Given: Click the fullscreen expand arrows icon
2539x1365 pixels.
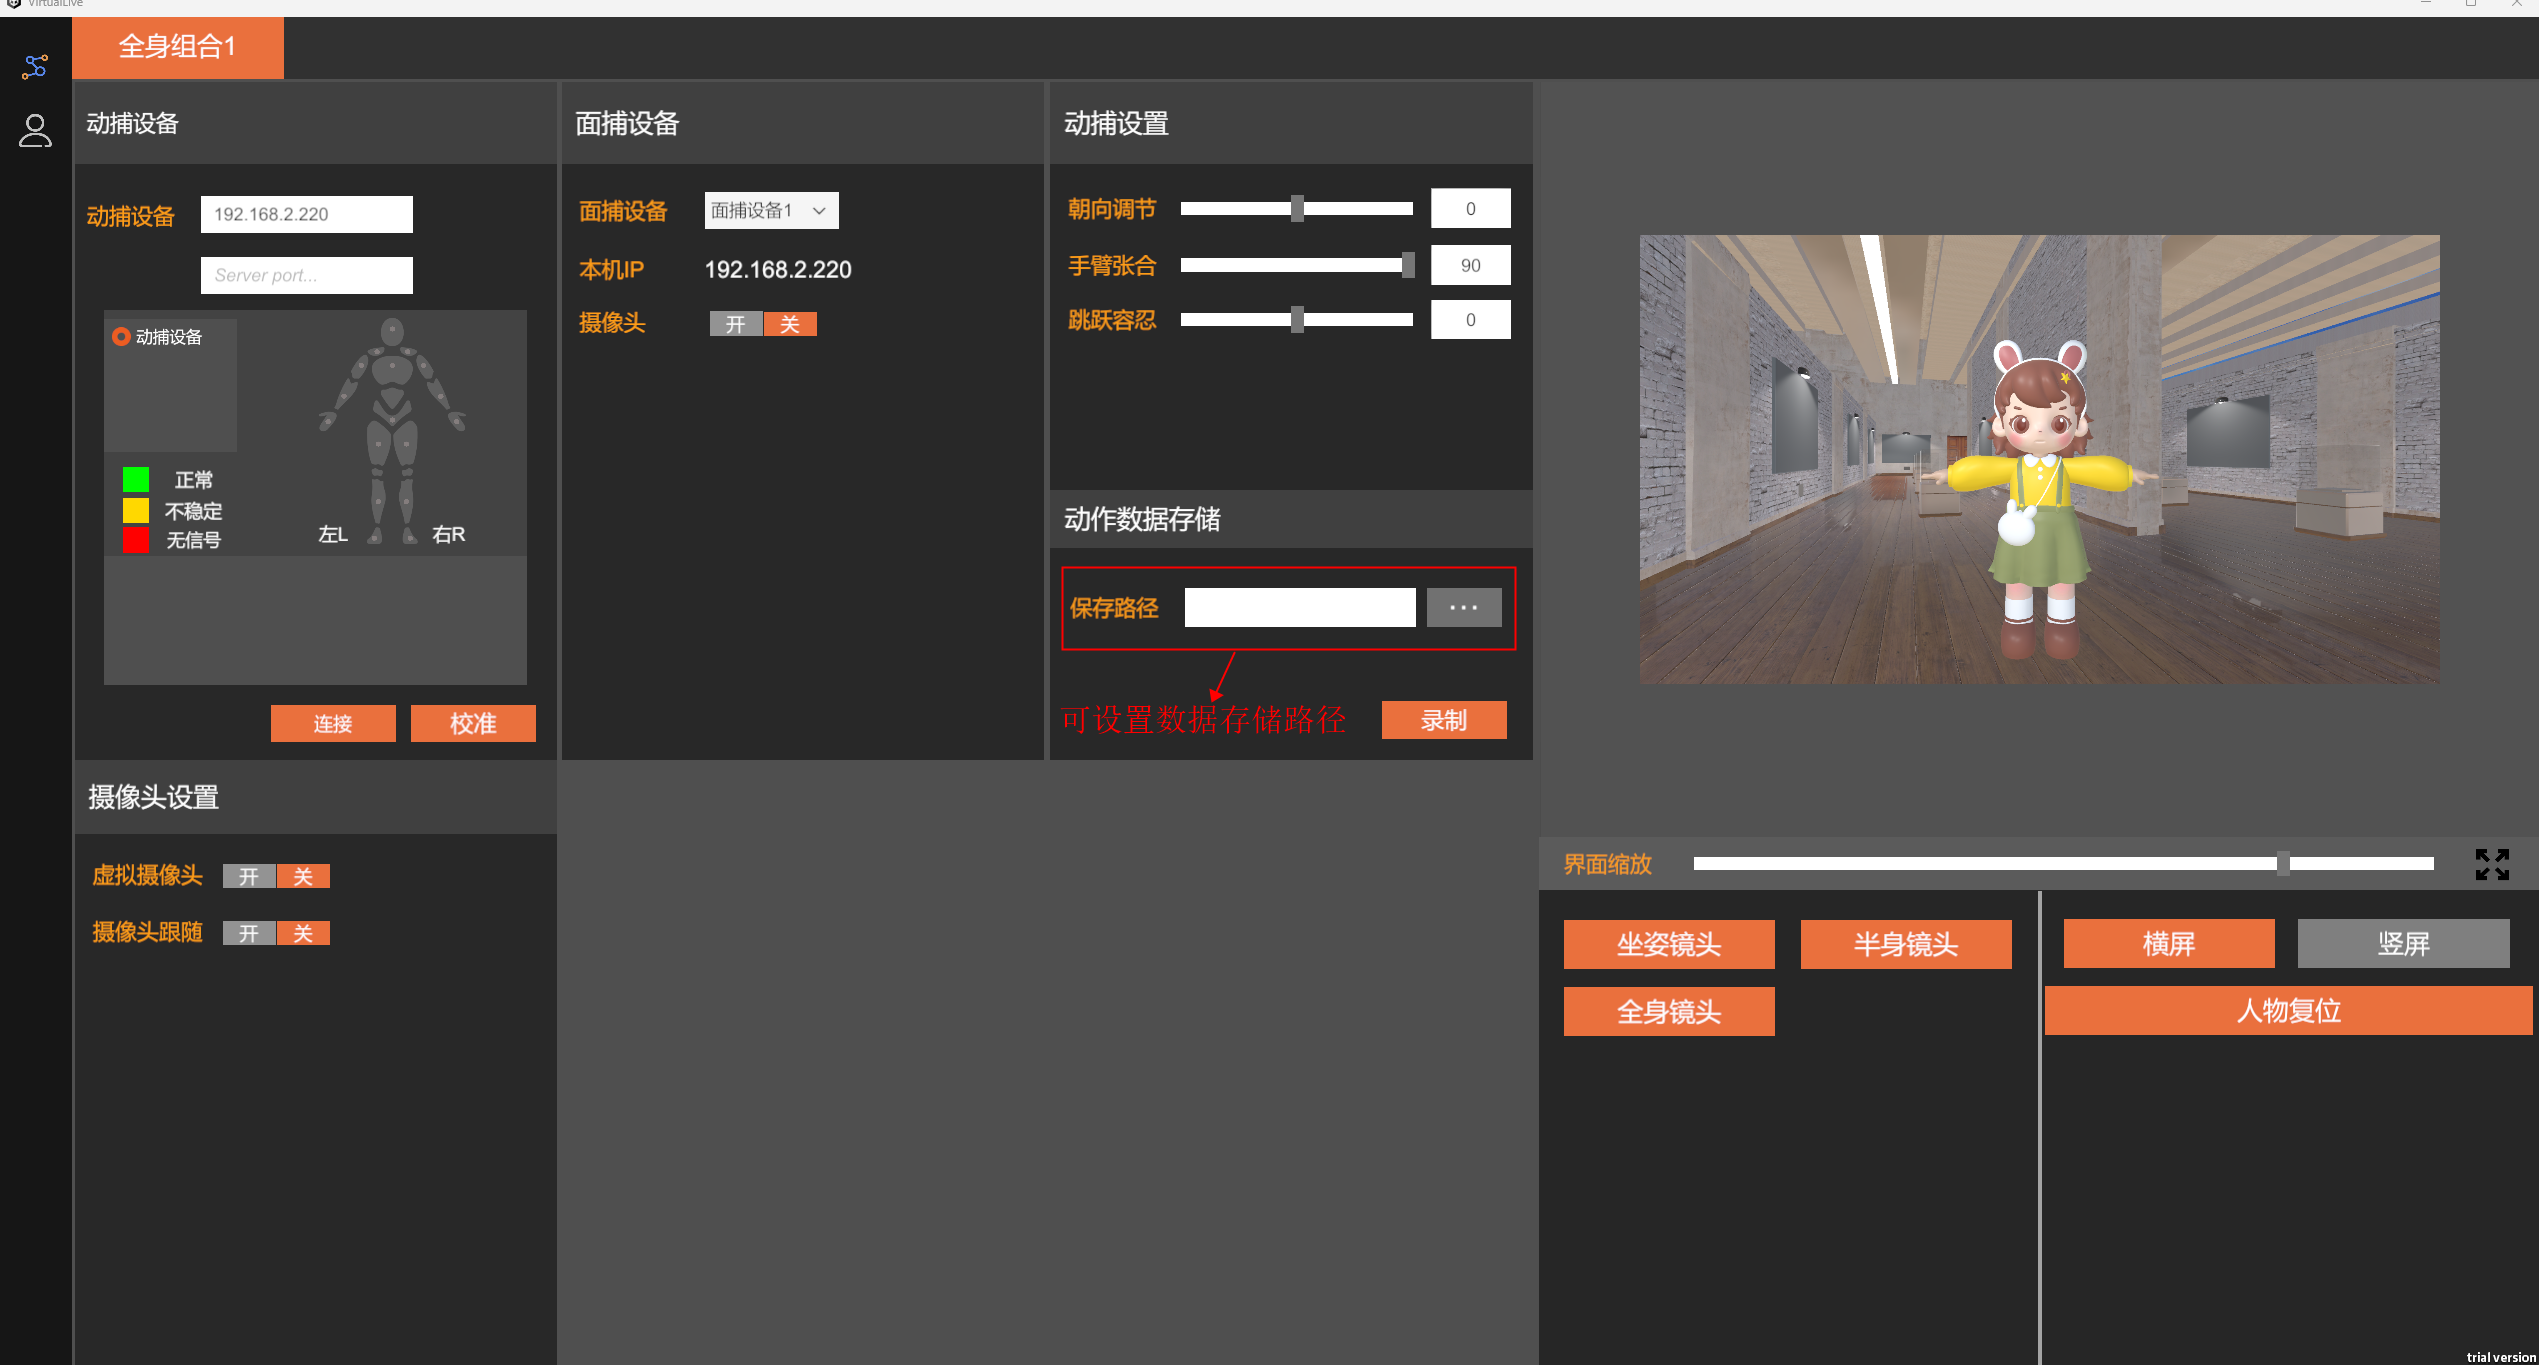Looking at the screenshot, I should point(2491,864).
